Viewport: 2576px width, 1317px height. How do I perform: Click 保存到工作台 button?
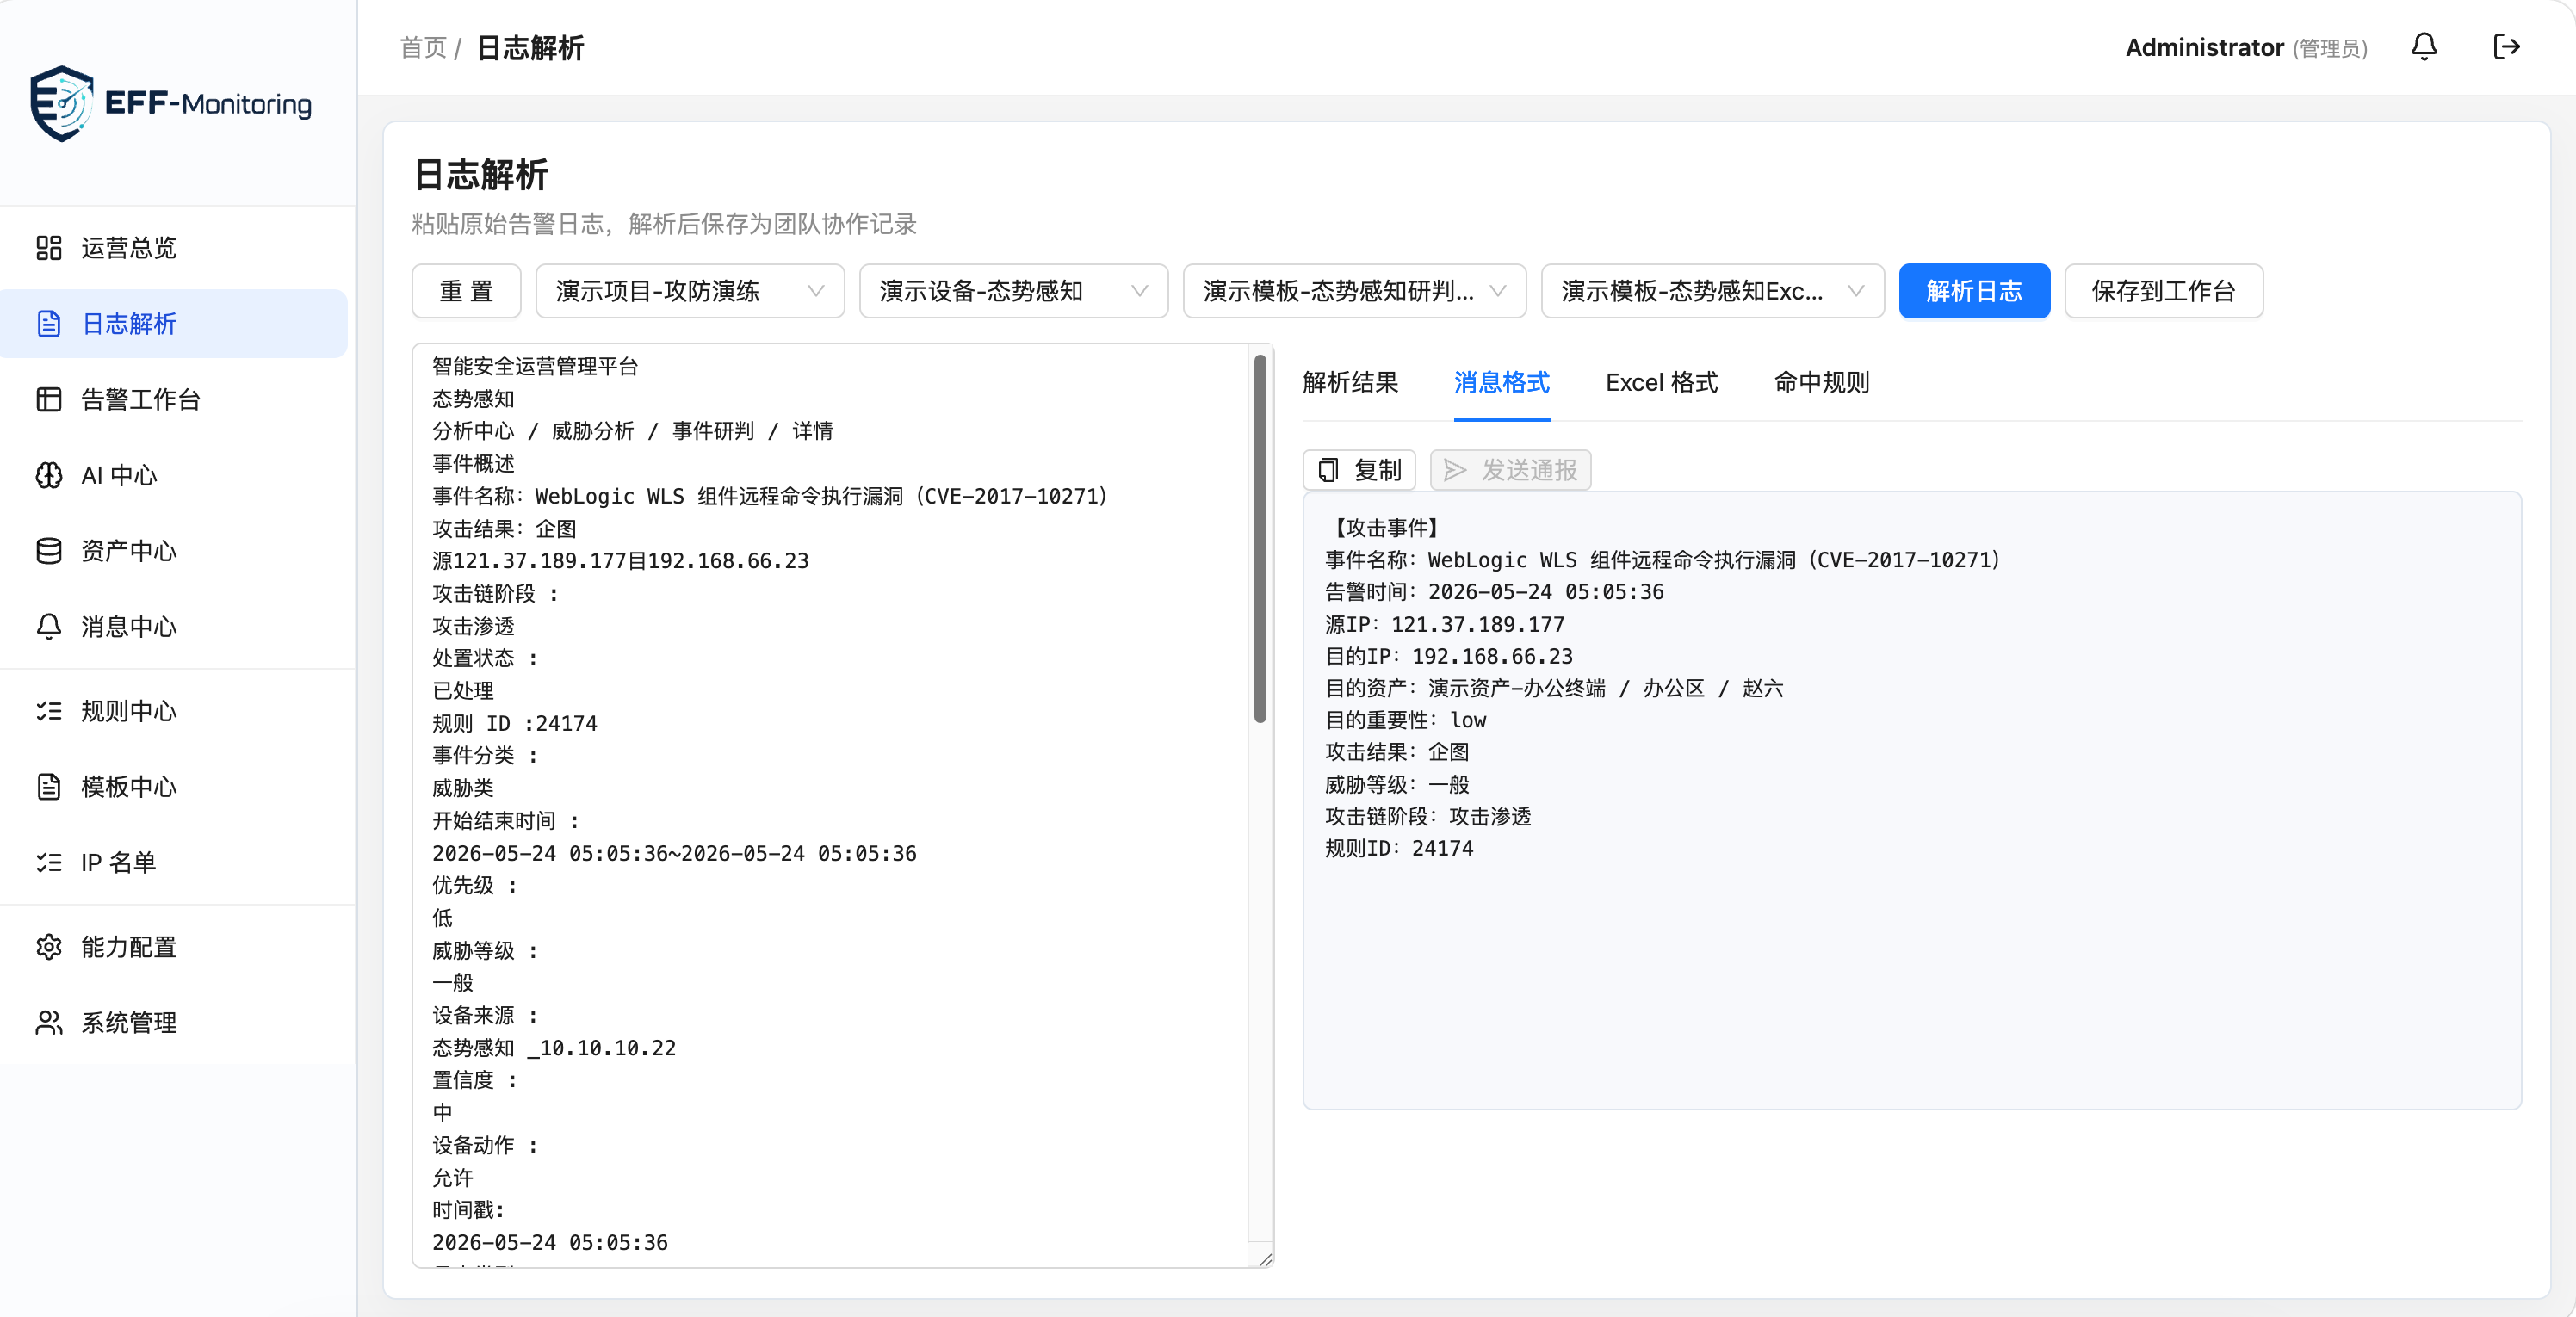(x=2163, y=291)
